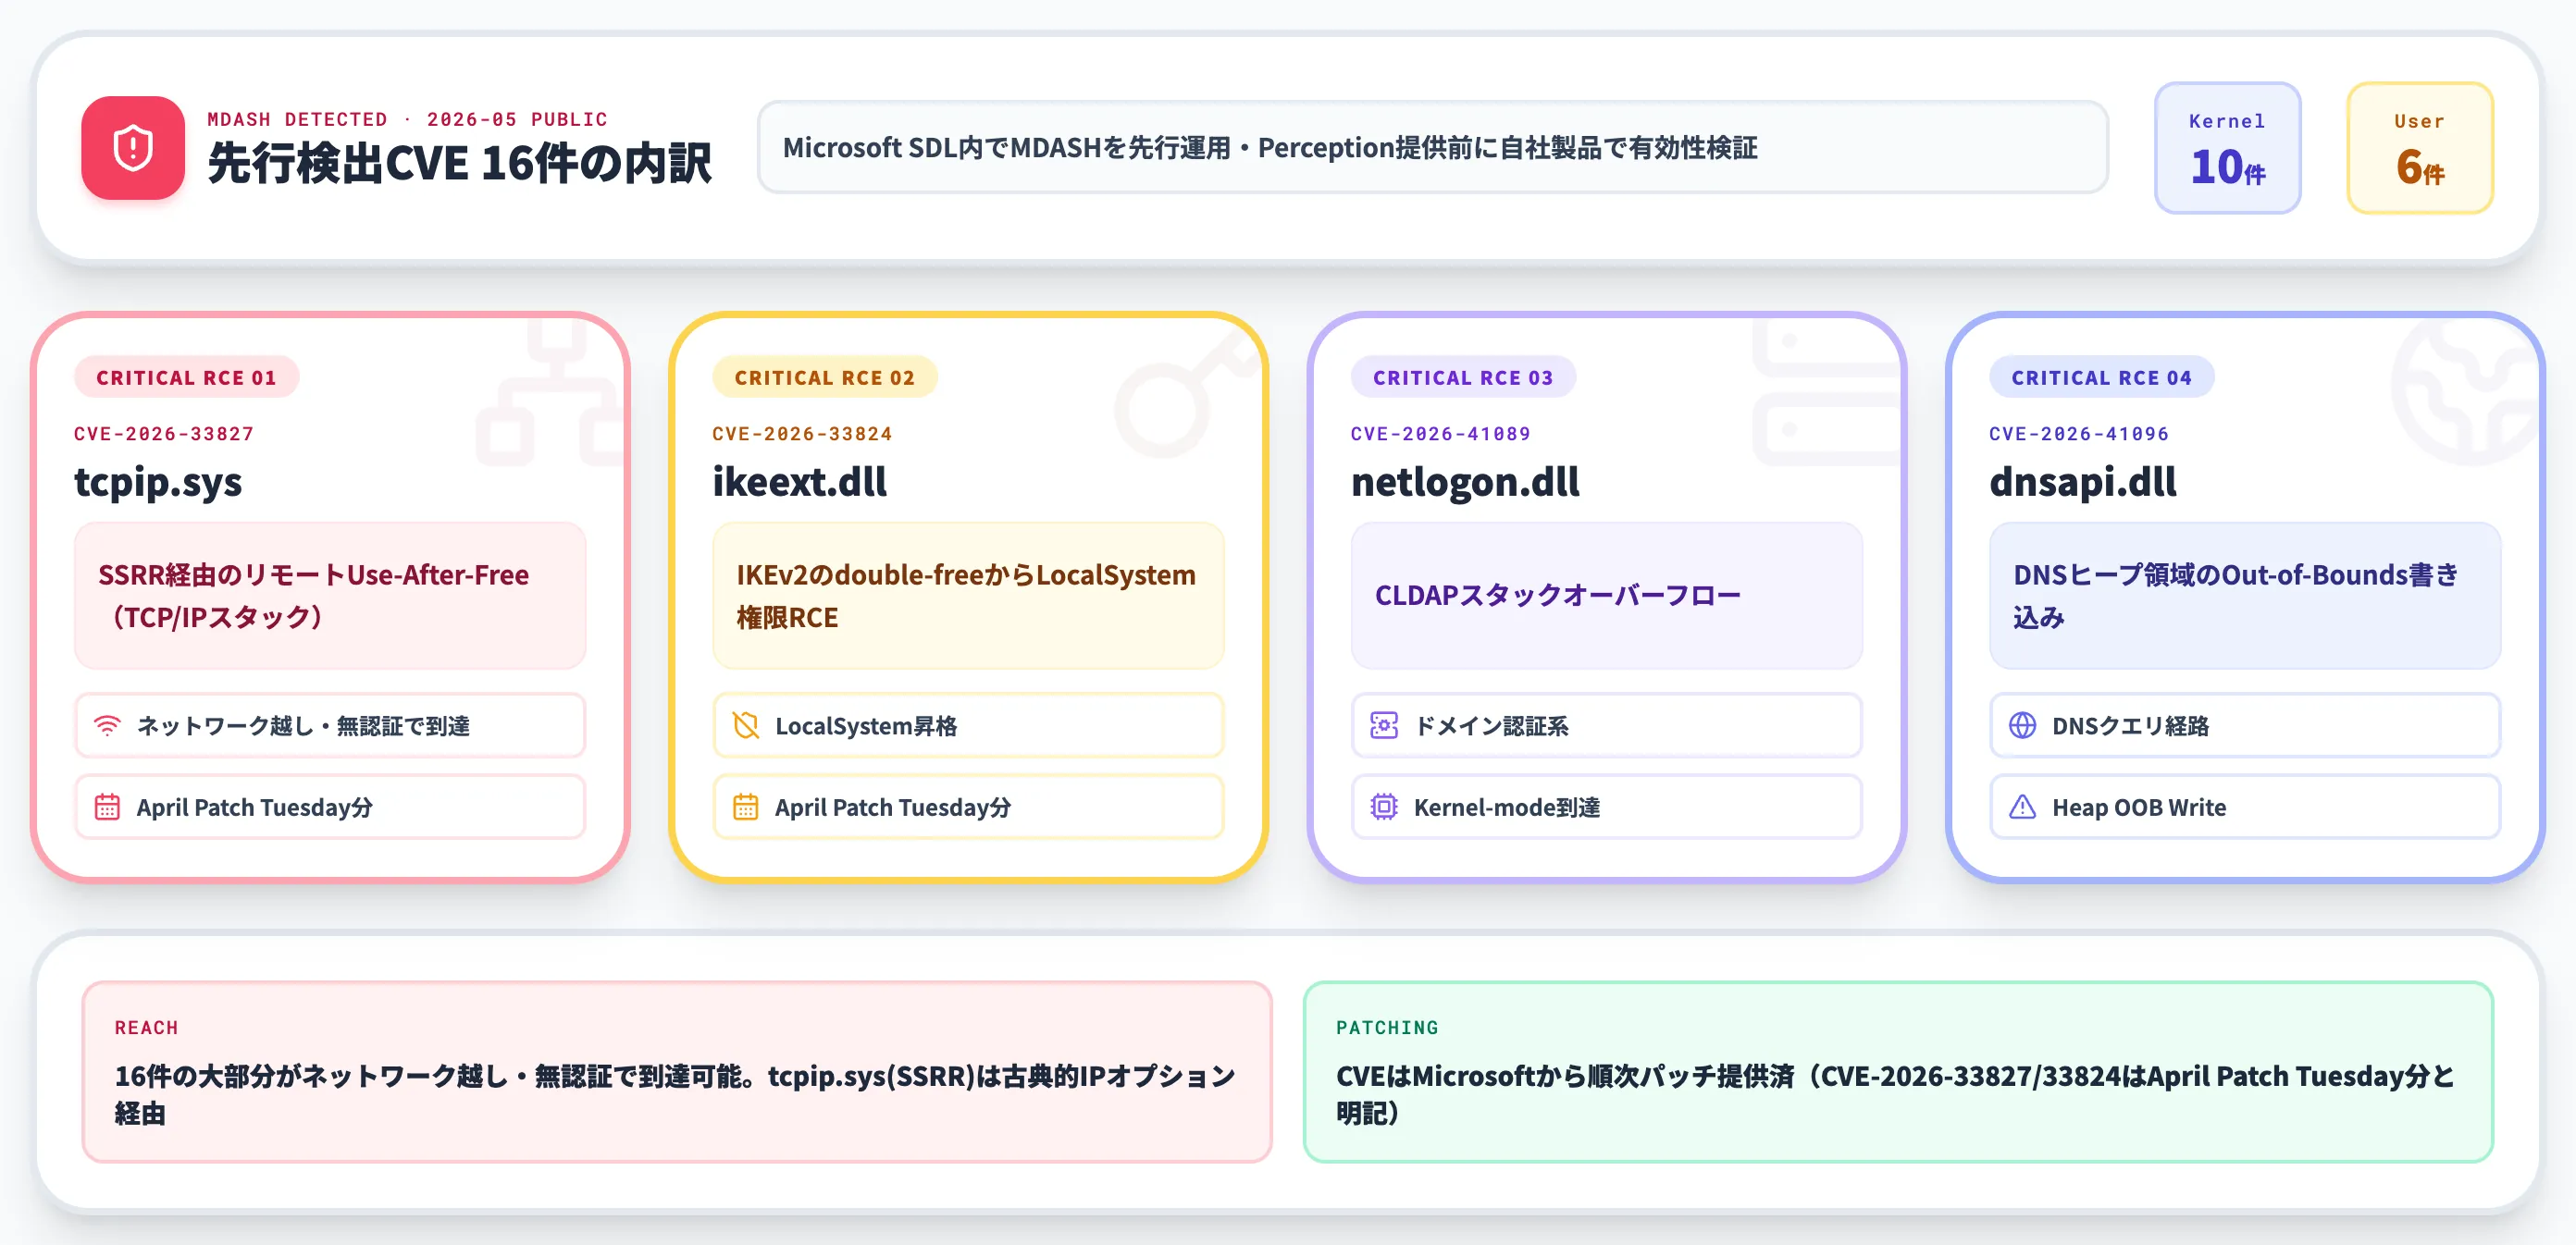The height and width of the screenshot is (1245, 2576).
Task: Click the ドメイン認証系 chip
Action: click(x=1606, y=726)
